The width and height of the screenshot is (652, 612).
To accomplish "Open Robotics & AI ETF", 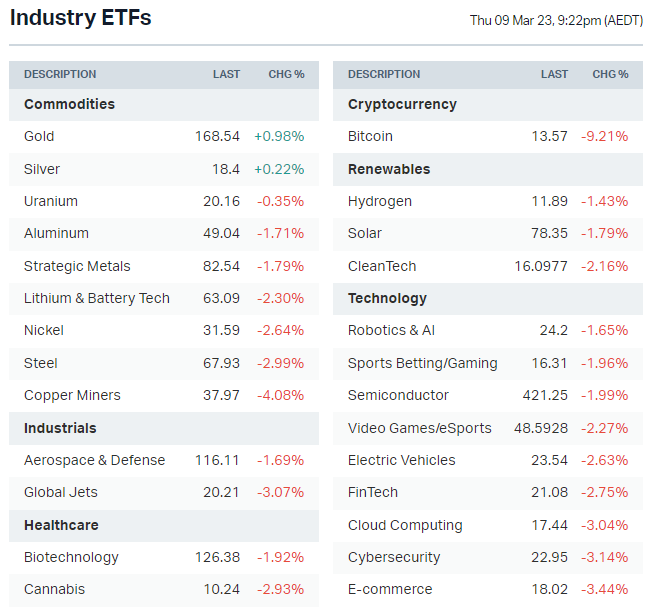I will (390, 330).
